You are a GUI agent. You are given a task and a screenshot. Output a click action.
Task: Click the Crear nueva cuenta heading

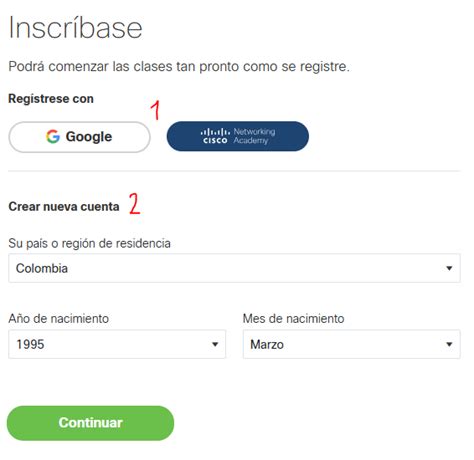(64, 207)
